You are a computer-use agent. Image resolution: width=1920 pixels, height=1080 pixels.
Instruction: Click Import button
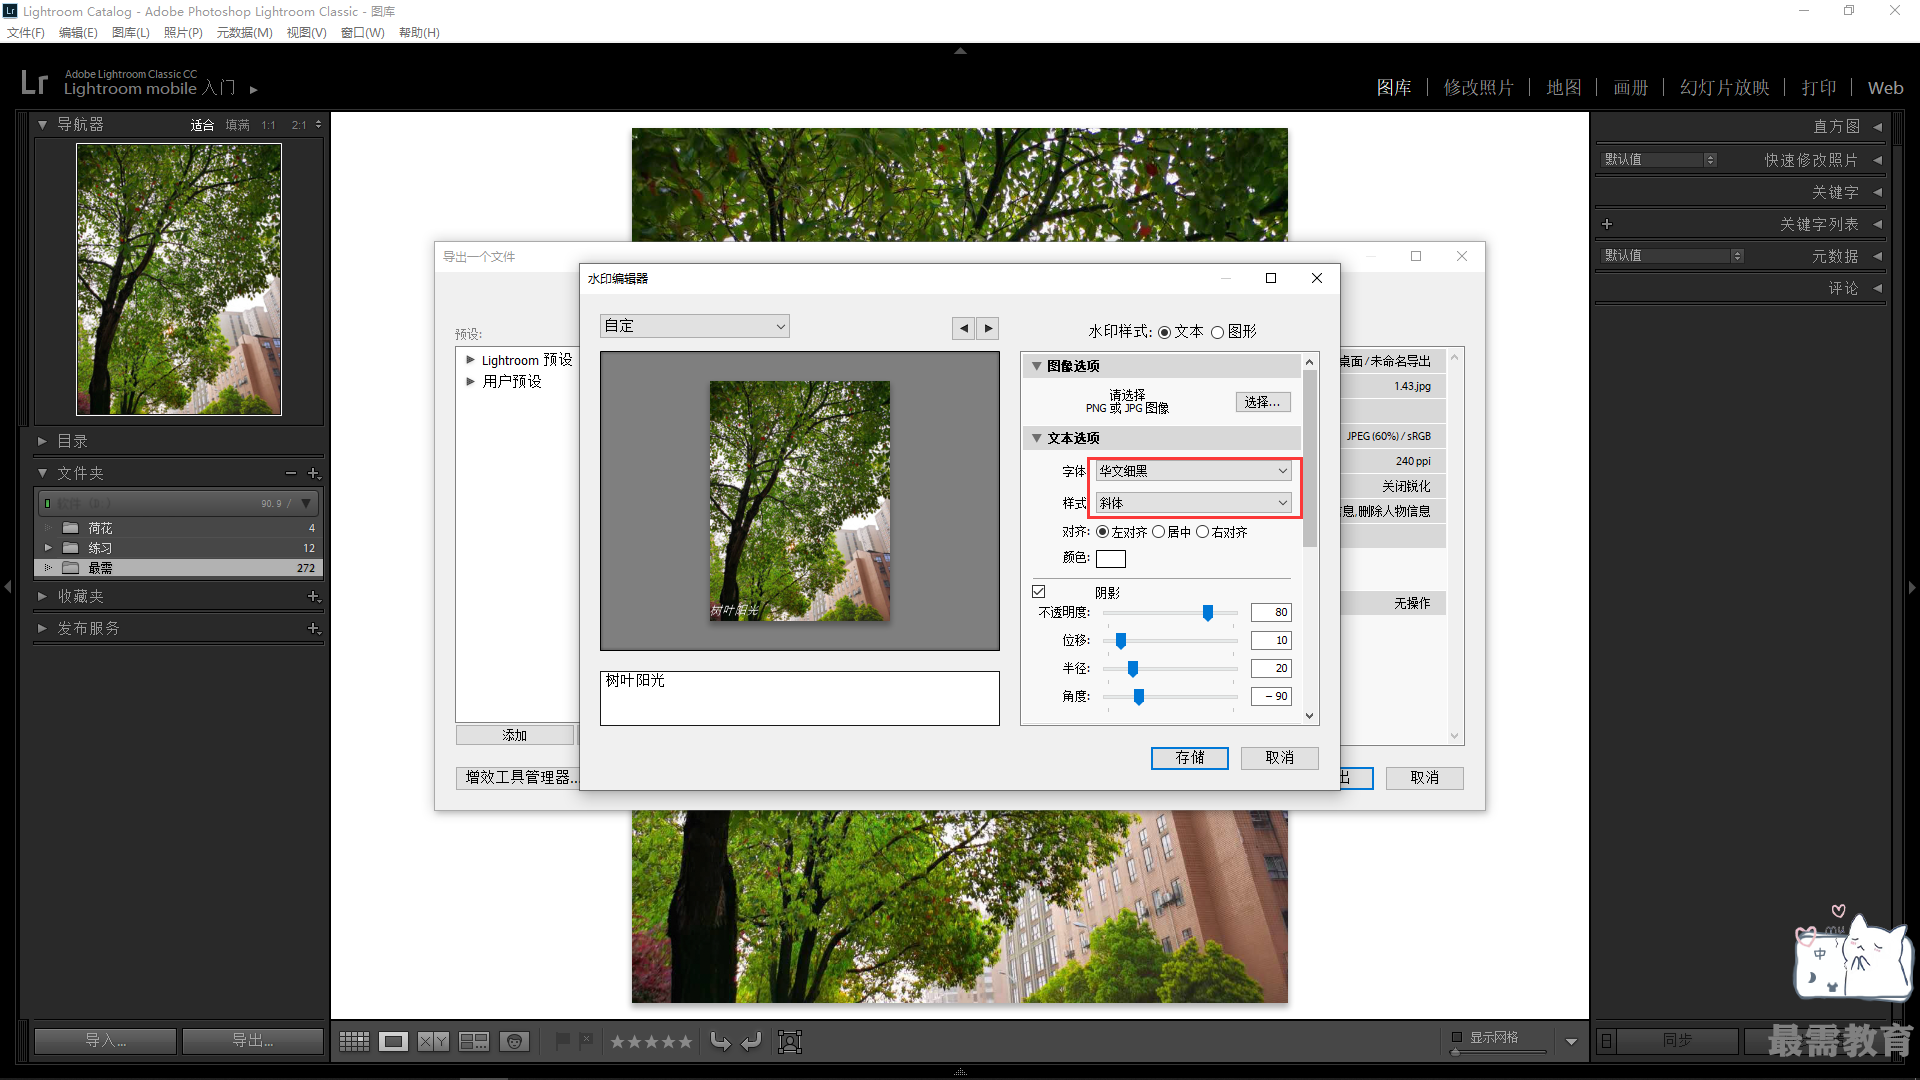(x=105, y=1041)
